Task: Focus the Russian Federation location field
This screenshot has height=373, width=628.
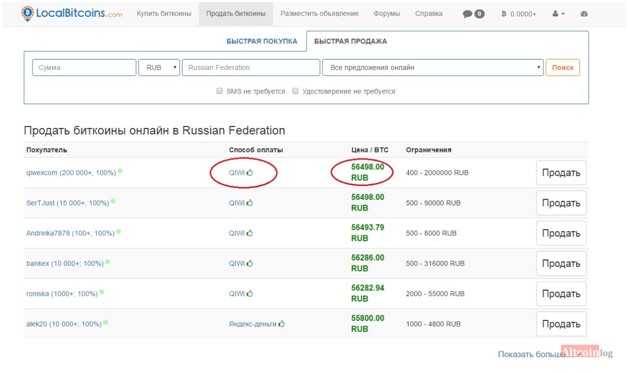Action: (x=251, y=67)
